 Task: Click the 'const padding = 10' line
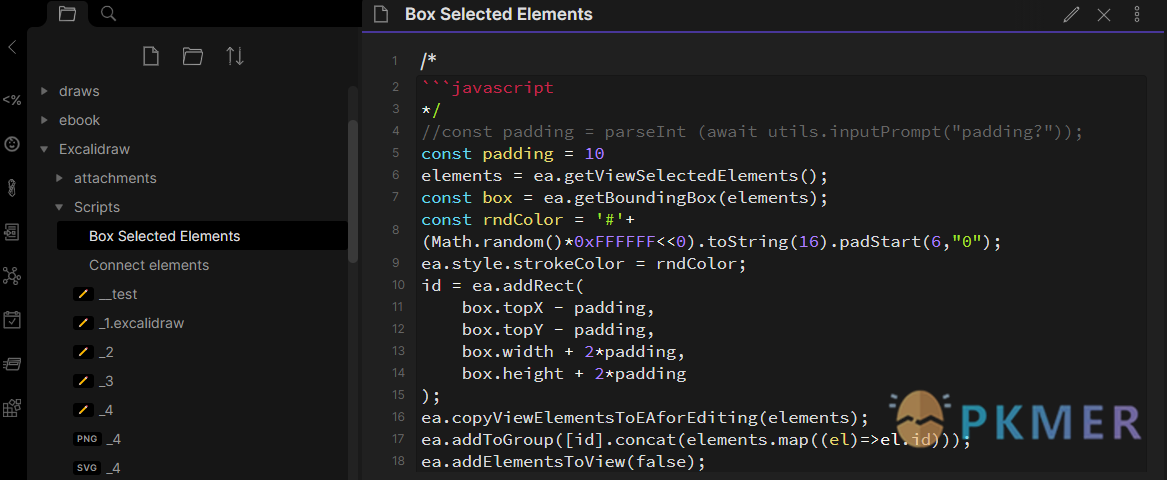click(x=512, y=154)
